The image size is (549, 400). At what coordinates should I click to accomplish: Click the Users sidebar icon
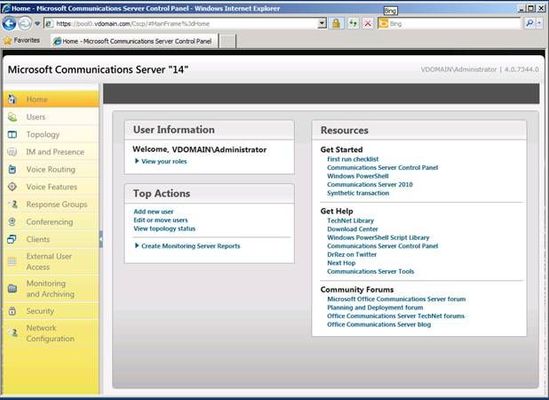click(x=12, y=117)
